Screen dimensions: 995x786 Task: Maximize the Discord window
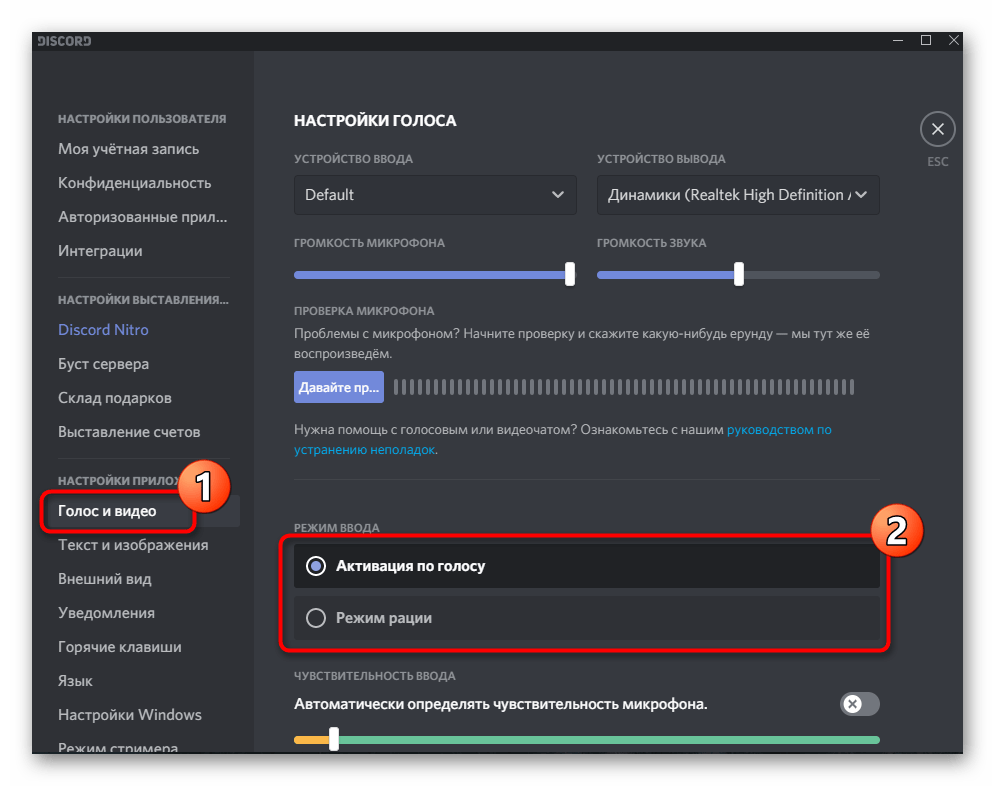(x=926, y=41)
